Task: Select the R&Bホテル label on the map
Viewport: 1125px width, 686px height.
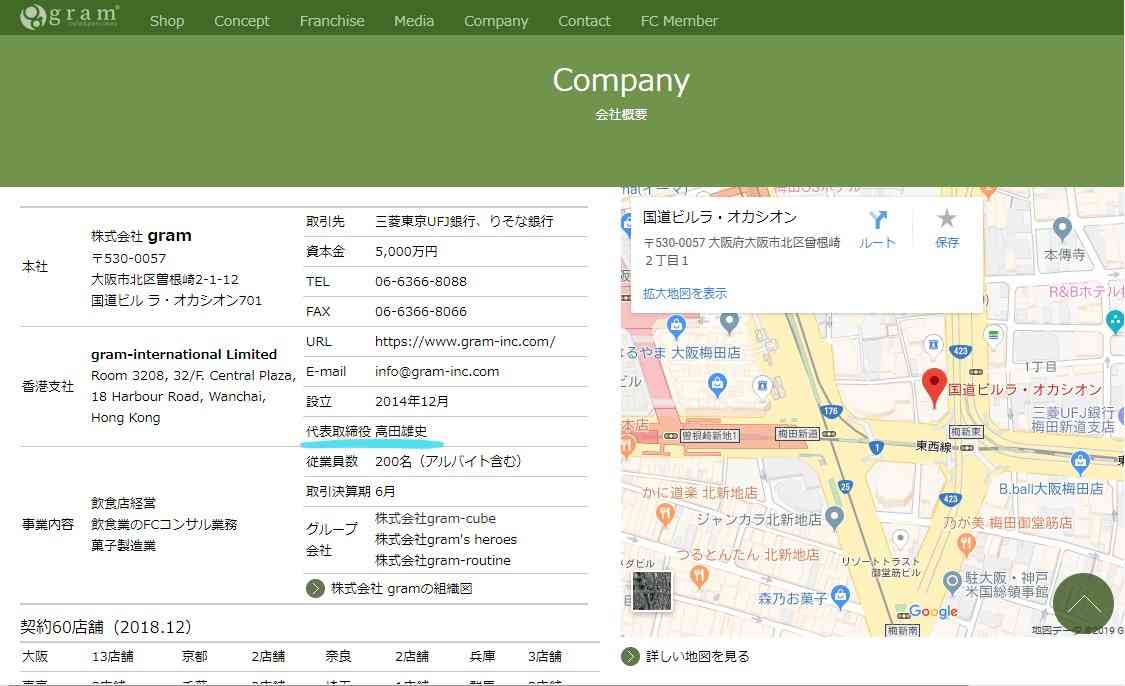Action: click(1086, 292)
